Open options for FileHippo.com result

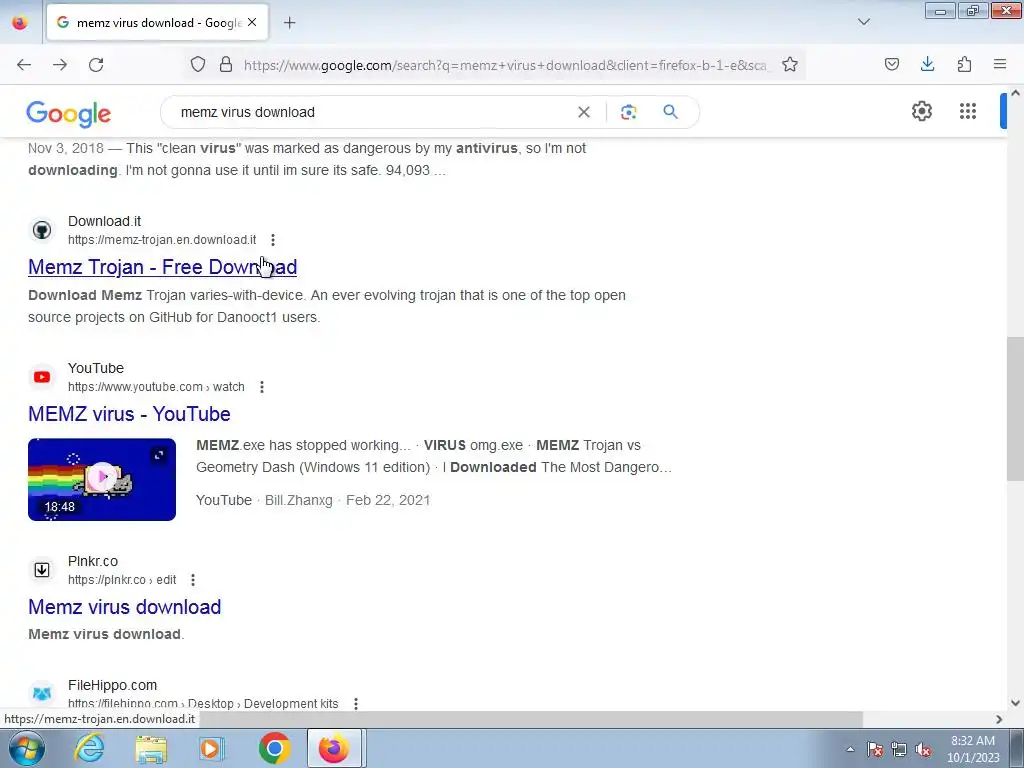coord(356,703)
